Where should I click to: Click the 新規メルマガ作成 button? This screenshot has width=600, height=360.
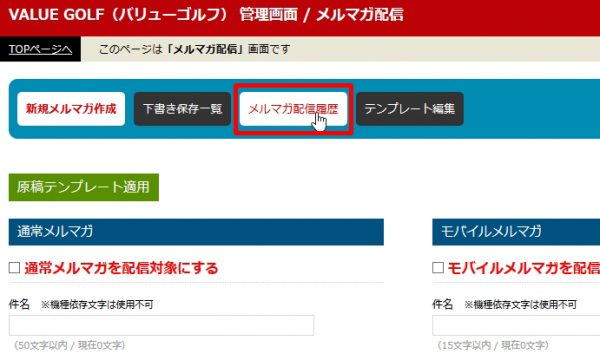tap(71, 109)
